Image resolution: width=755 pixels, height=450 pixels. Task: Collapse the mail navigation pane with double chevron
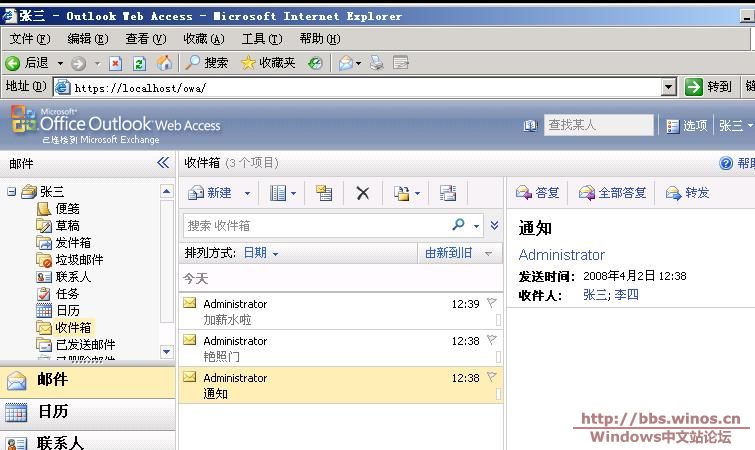(163, 163)
